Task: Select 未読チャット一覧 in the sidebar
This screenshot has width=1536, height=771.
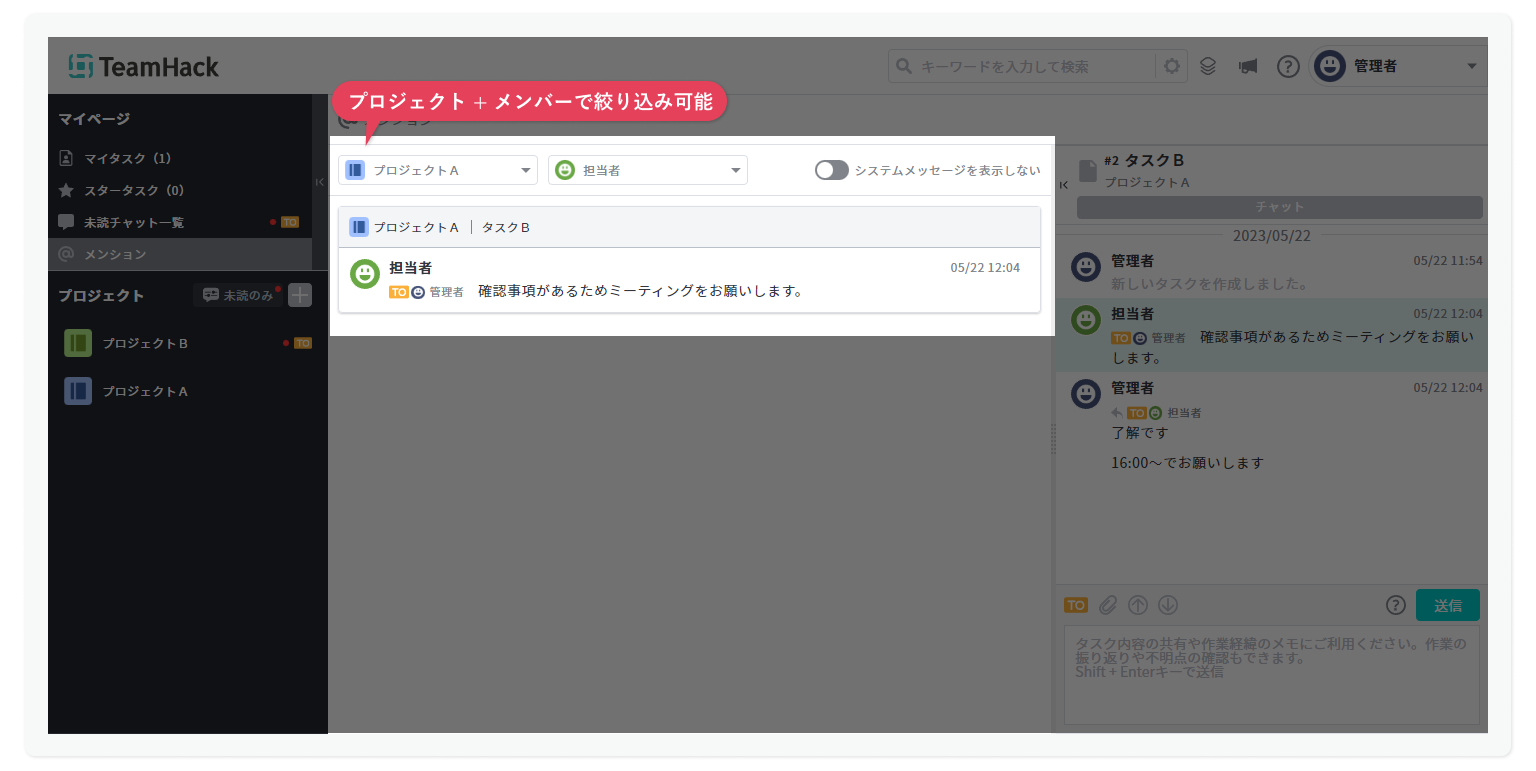Action: 133,222
